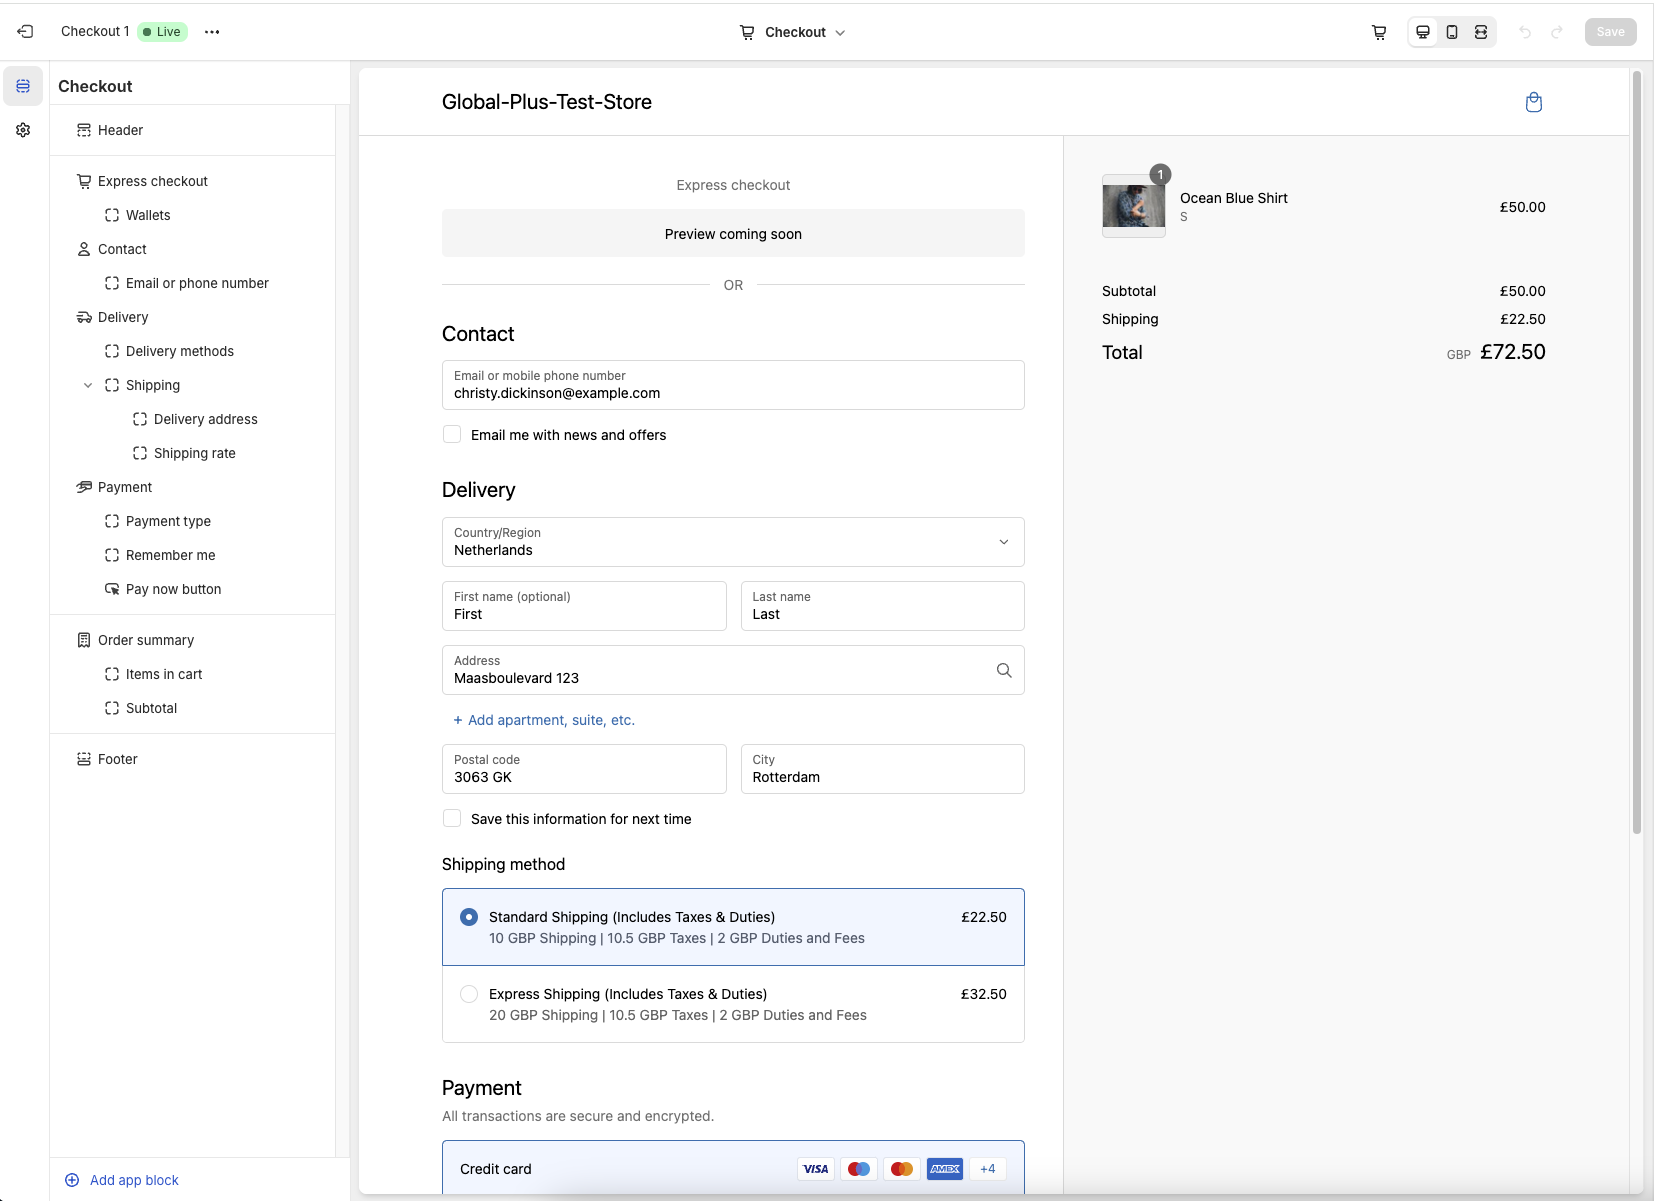Click the Preview coming soon button
1654x1201 pixels.
(x=733, y=233)
